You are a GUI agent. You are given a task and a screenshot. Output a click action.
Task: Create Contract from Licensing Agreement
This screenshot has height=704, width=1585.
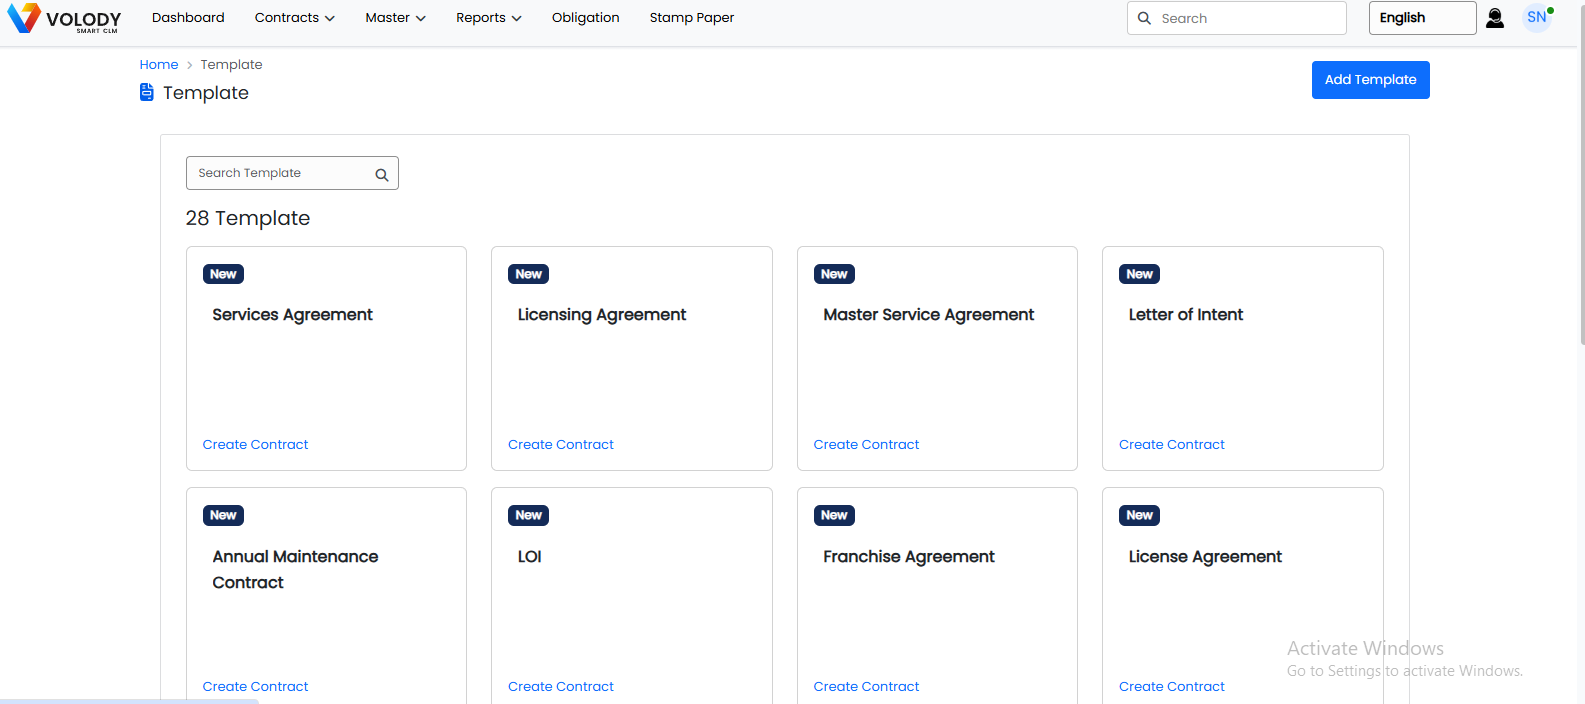point(561,445)
